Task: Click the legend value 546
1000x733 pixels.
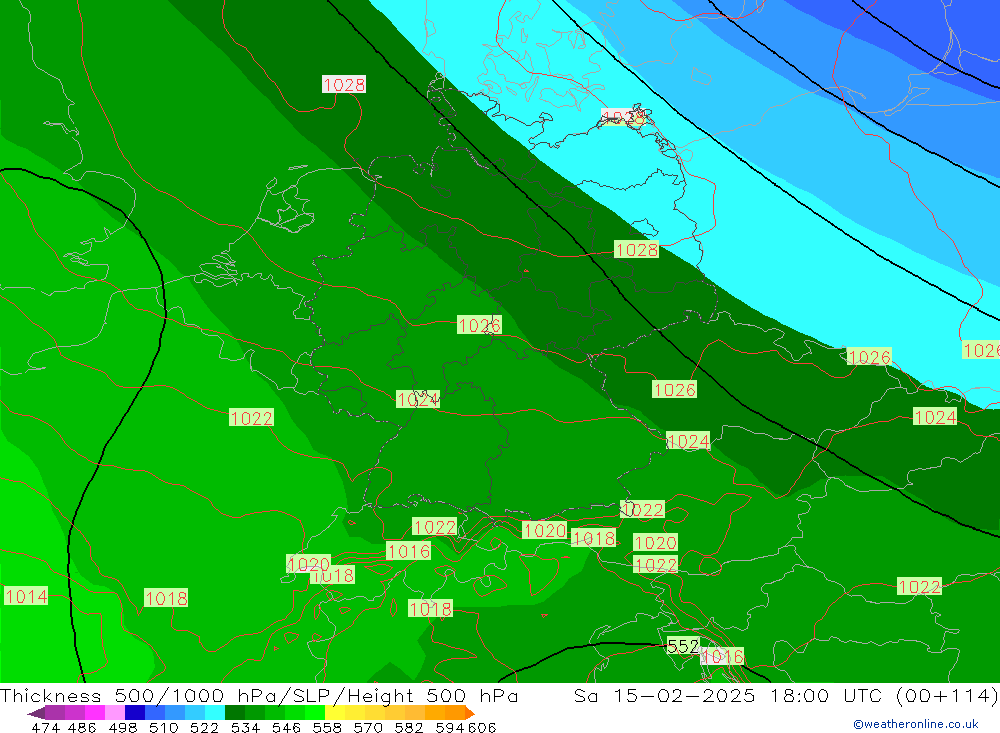Action: click(286, 727)
